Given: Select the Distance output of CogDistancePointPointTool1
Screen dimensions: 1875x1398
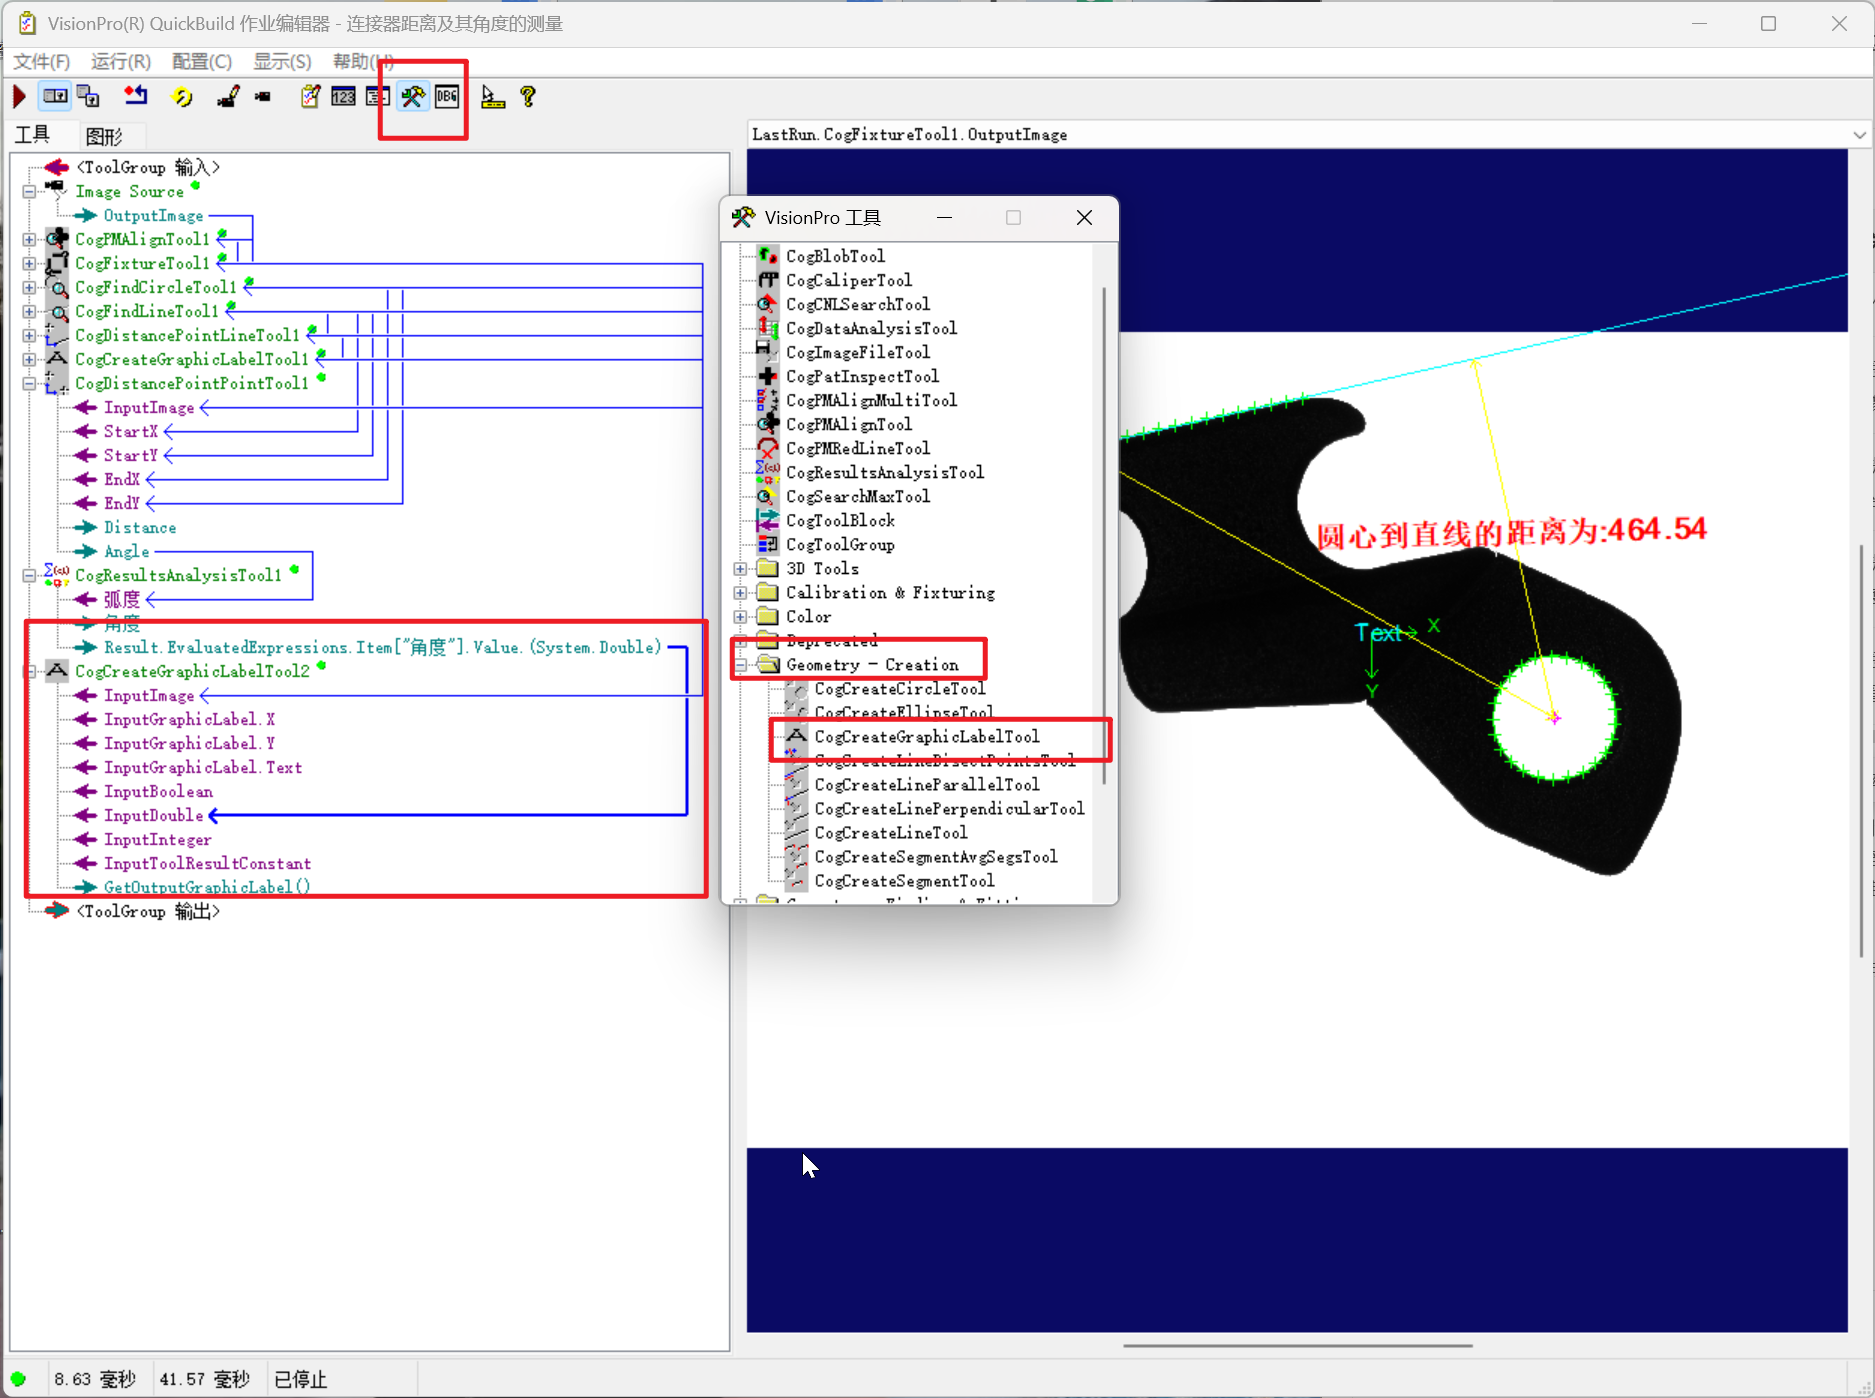Looking at the screenshot, I should (140, 528).
